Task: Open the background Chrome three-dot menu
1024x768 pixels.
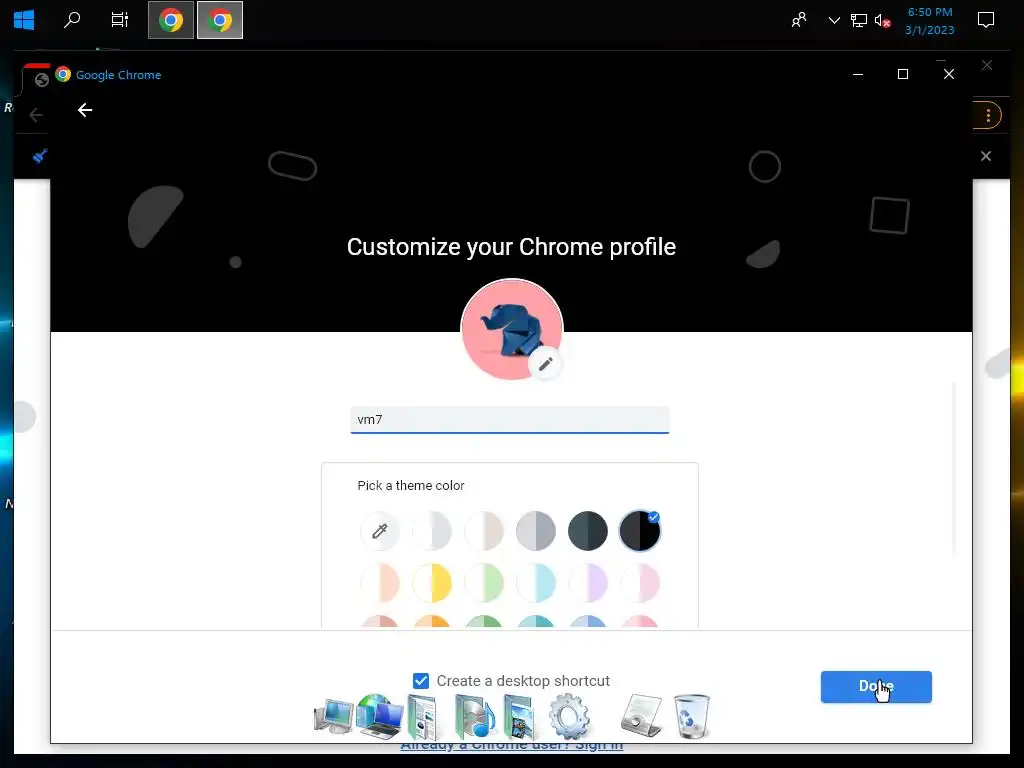Action: click(988, 116)
